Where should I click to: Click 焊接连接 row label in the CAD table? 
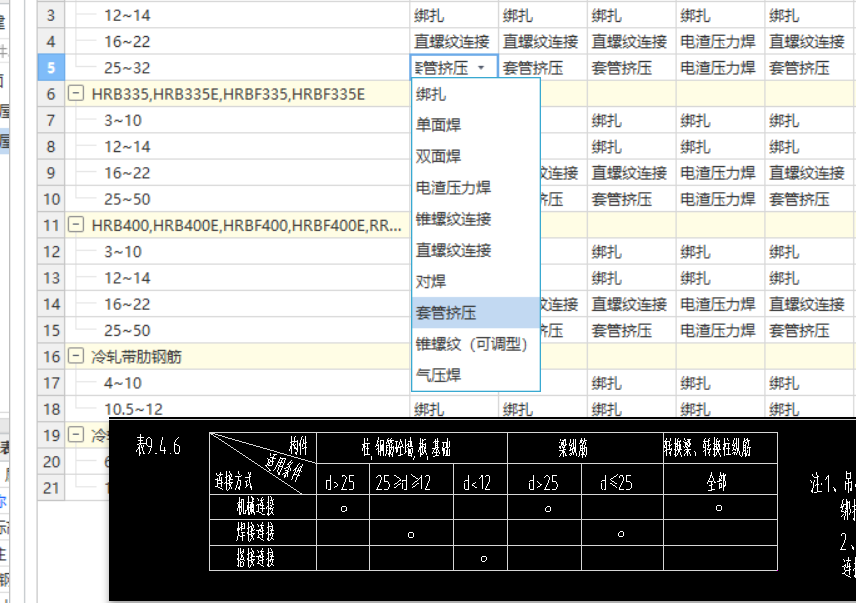(x=255, y=532)
